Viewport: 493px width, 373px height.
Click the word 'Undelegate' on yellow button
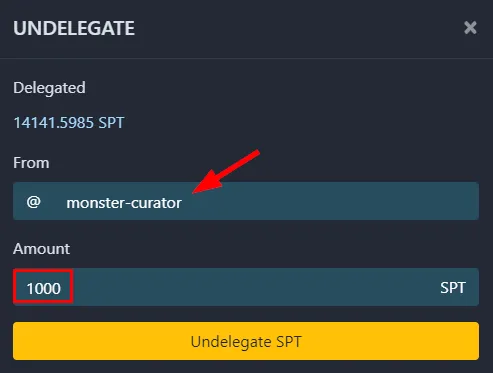tap(231, 342)
